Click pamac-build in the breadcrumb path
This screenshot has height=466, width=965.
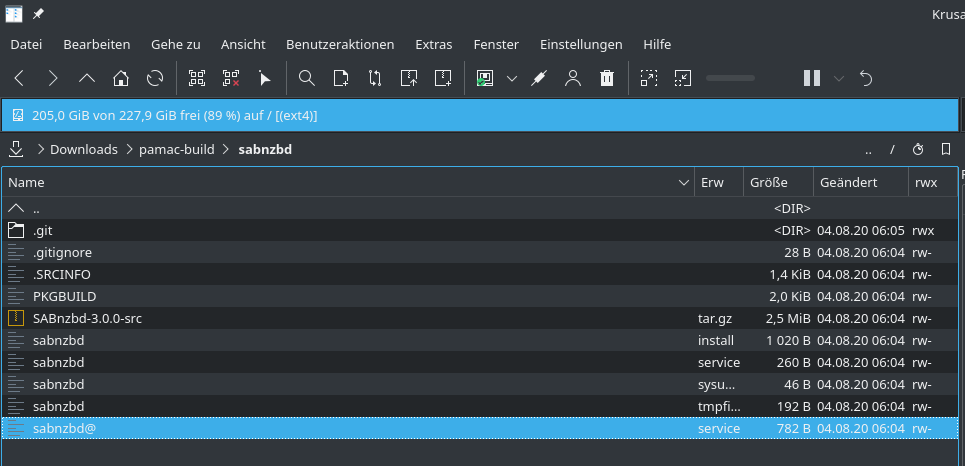pyautogui.click(x=177, y=150)
